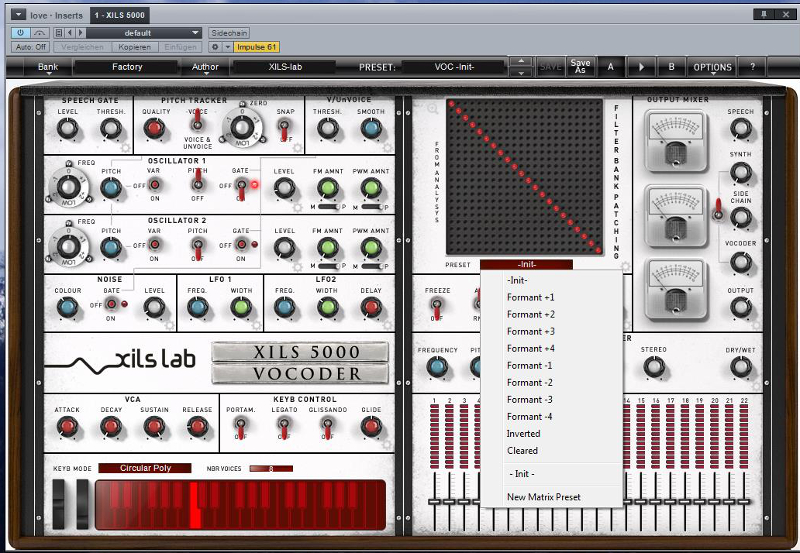Flip the Pitch Tracker Voice switch
The width and height of the screenshot is (800, 553).
point(197,120)
